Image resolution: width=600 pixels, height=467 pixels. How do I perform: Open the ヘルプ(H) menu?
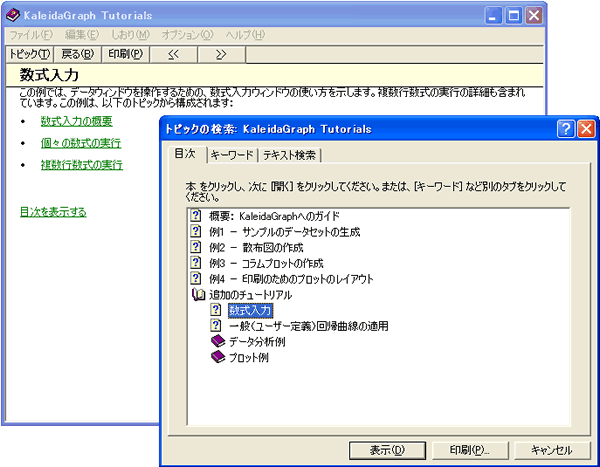click(245, 35)
